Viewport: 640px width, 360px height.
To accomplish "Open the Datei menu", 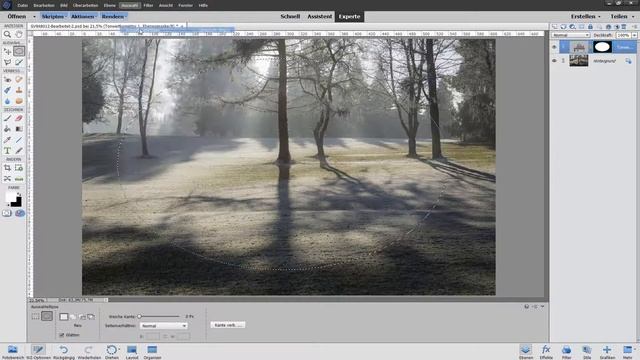I will [22, 5].
